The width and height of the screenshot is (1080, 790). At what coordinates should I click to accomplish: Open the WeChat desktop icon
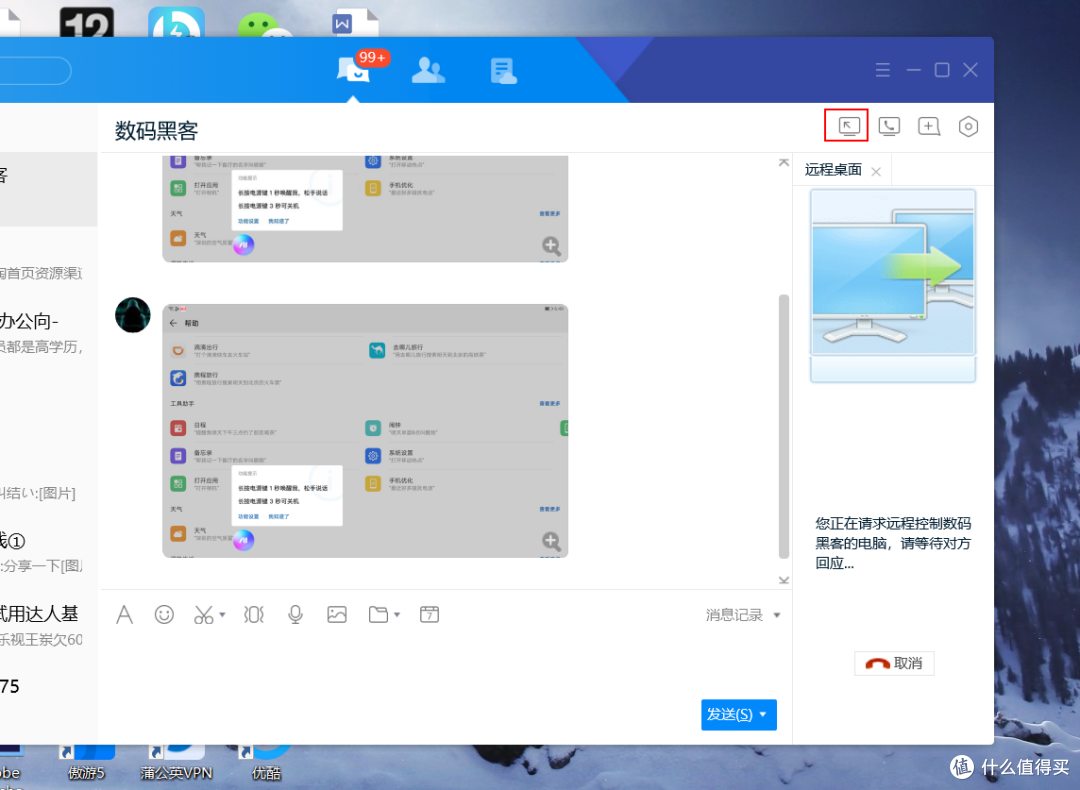click(x=264, y=25)
